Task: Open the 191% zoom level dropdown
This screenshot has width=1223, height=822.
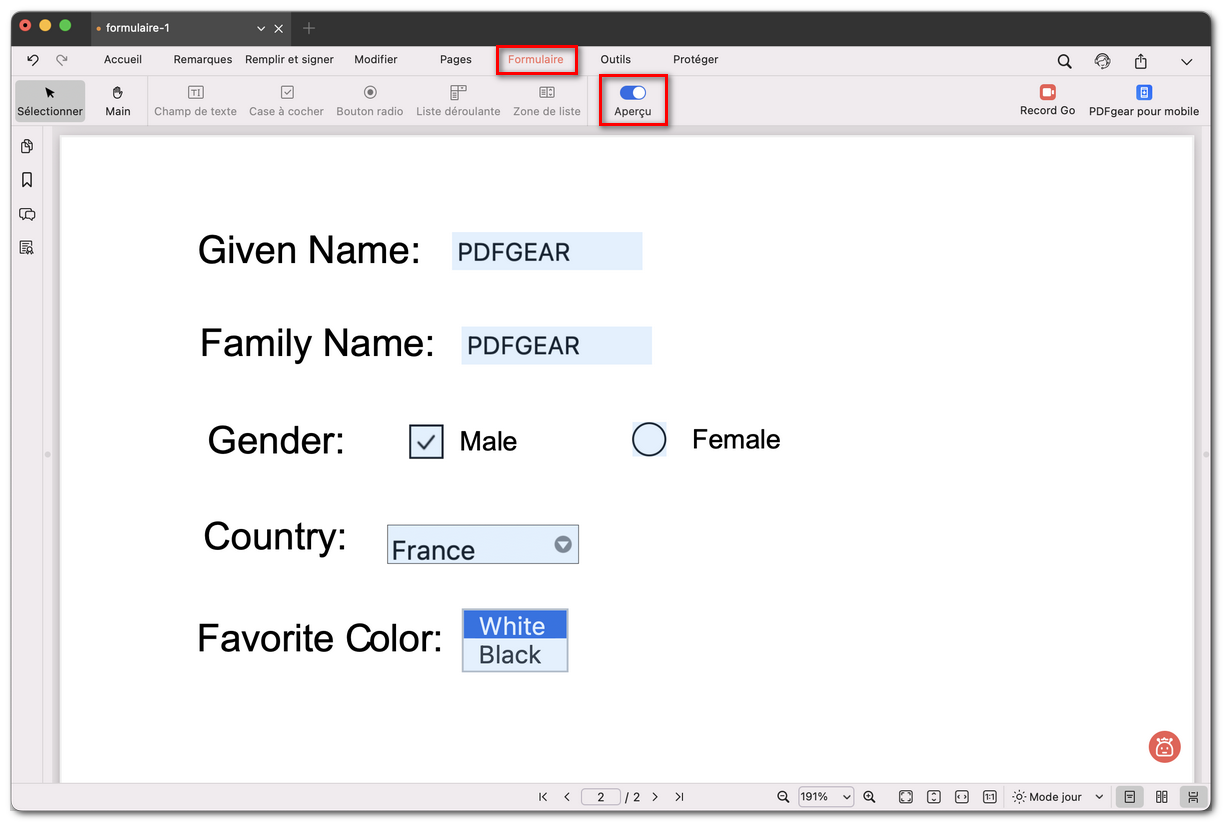Action: (825, 797)
